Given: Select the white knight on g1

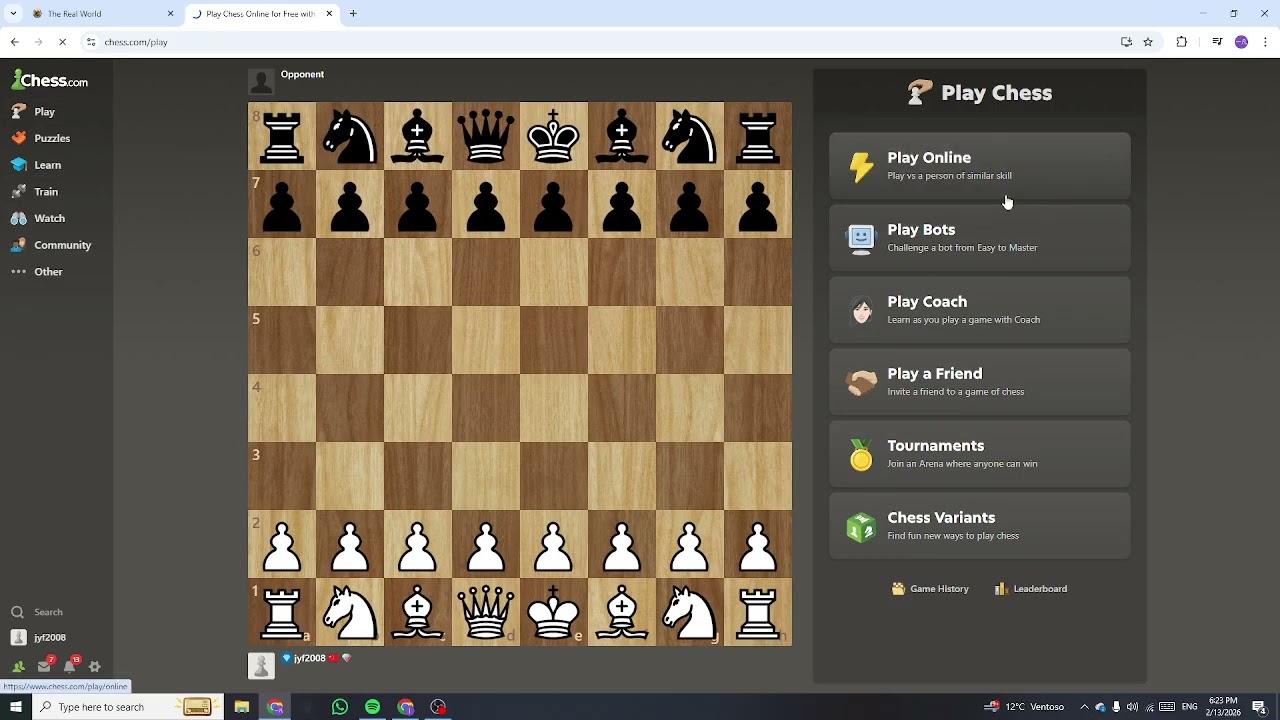Looking at the screenshot, I should point(690,612).
